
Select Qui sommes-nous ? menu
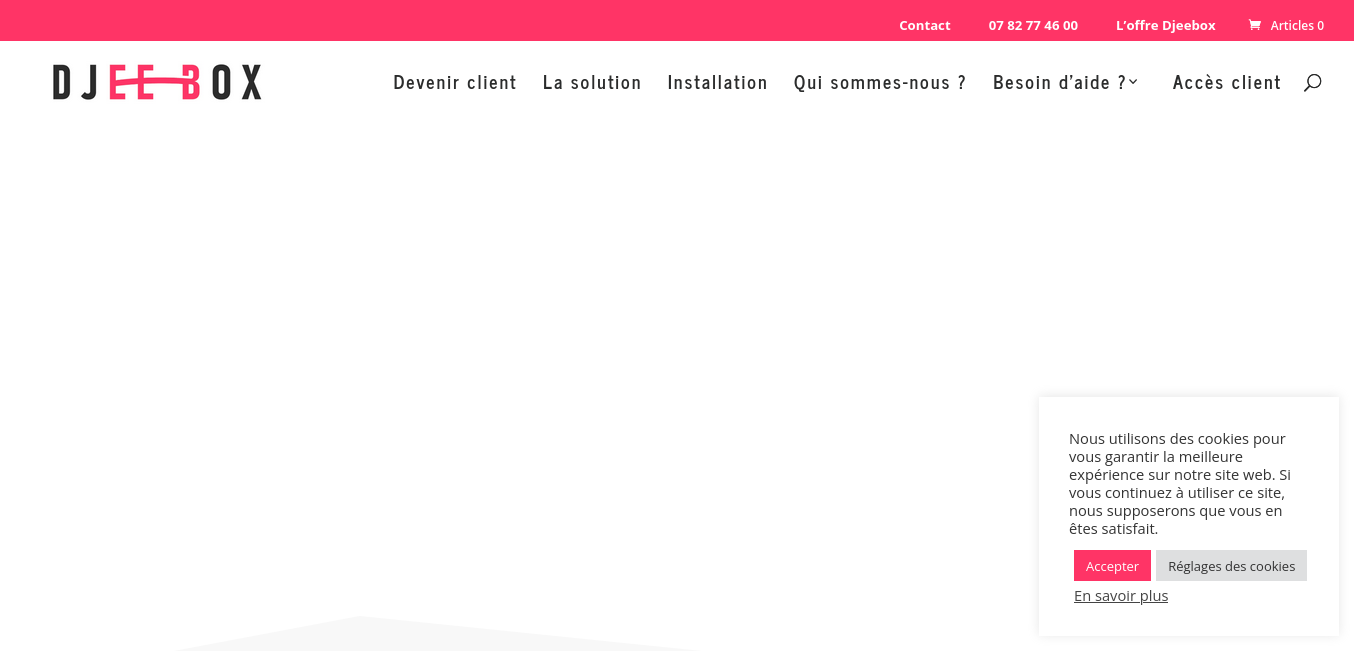880,82
